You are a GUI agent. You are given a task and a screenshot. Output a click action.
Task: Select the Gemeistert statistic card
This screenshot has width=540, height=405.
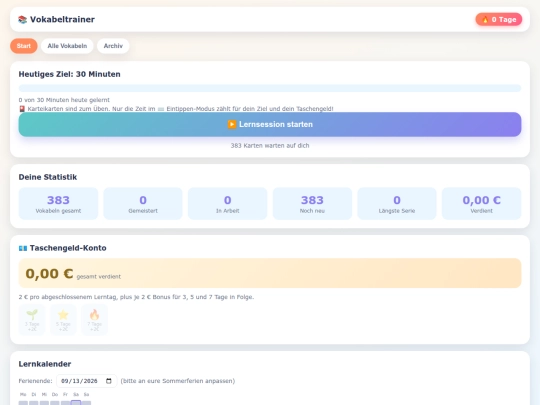[143, 204]
